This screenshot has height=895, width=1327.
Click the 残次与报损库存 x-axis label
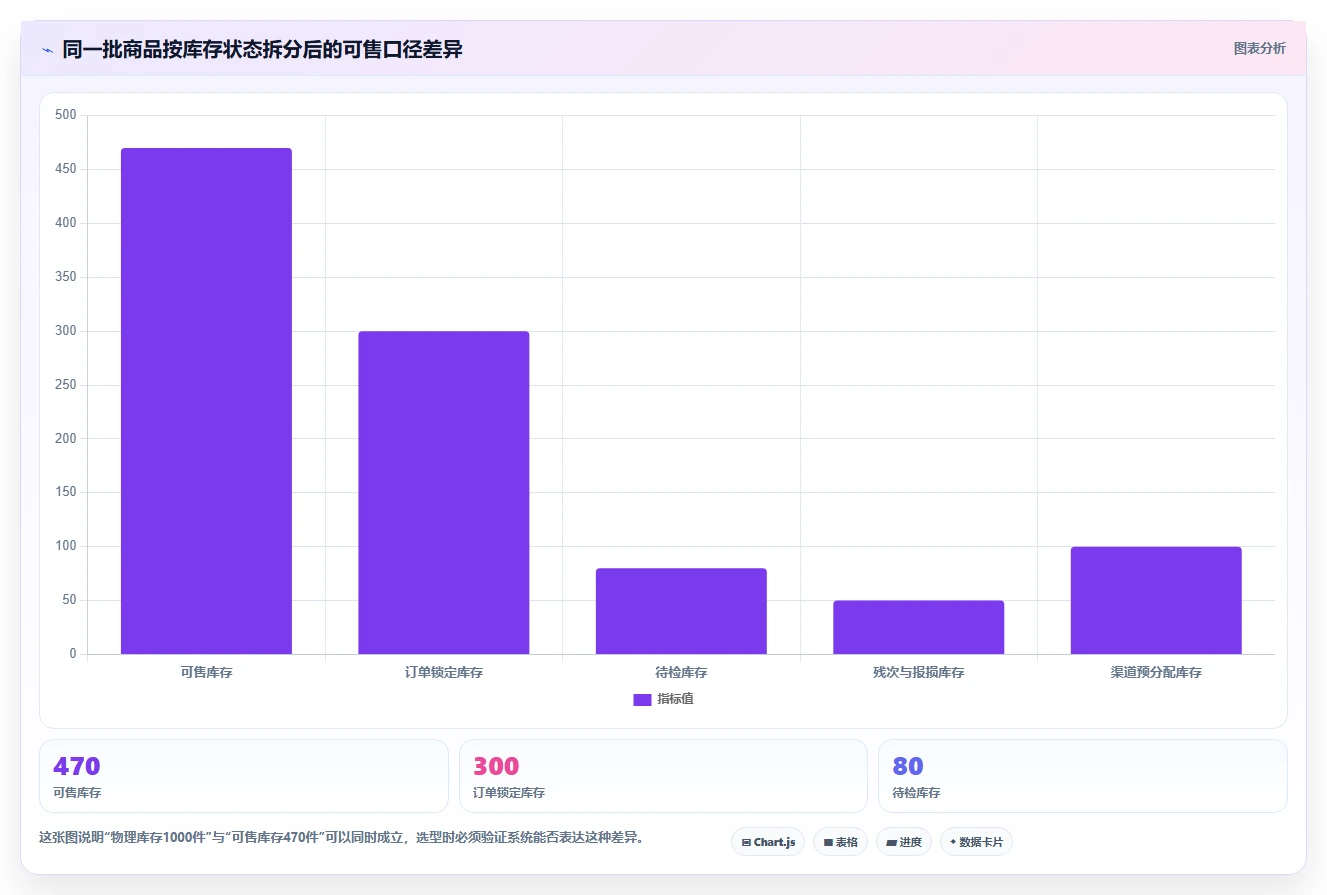918,673
